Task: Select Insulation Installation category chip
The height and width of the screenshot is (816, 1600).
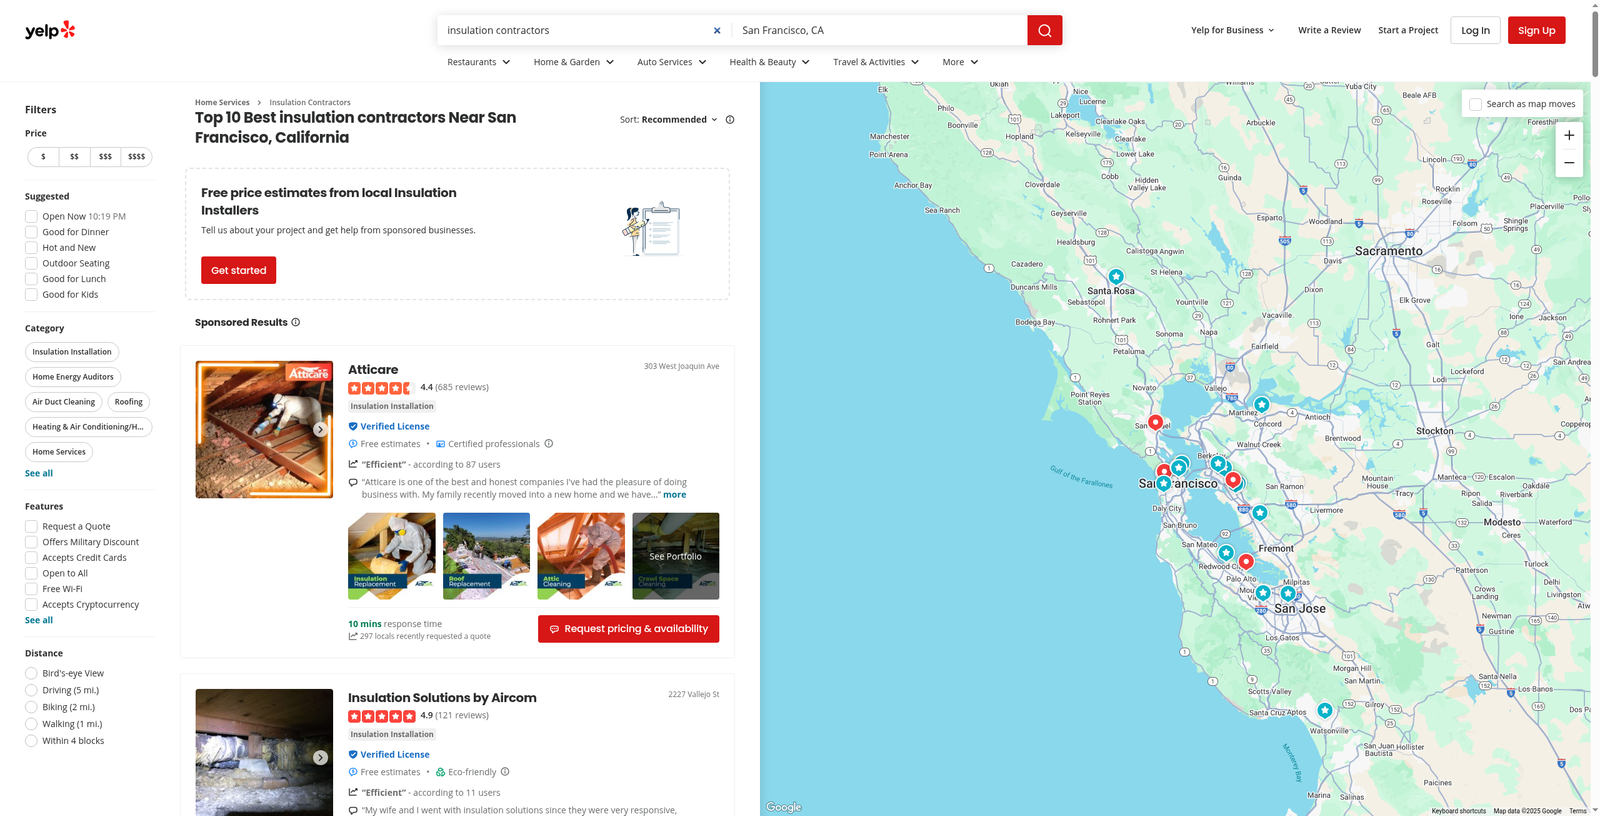Action: point(72,352)
